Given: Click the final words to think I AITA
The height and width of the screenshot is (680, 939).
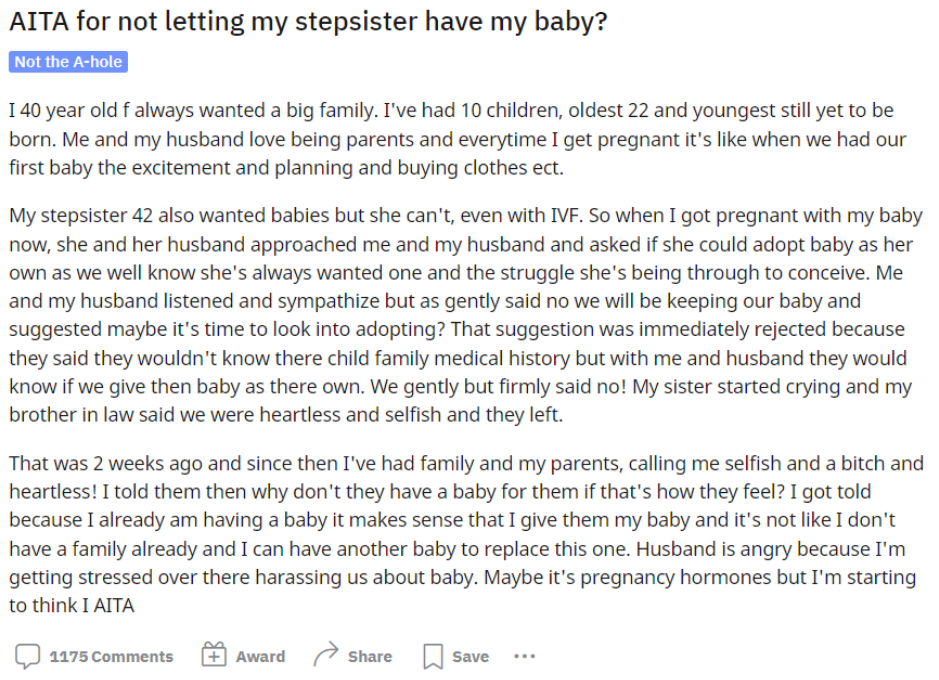Looking at the screenshot, I should click(x=72, y=605).
